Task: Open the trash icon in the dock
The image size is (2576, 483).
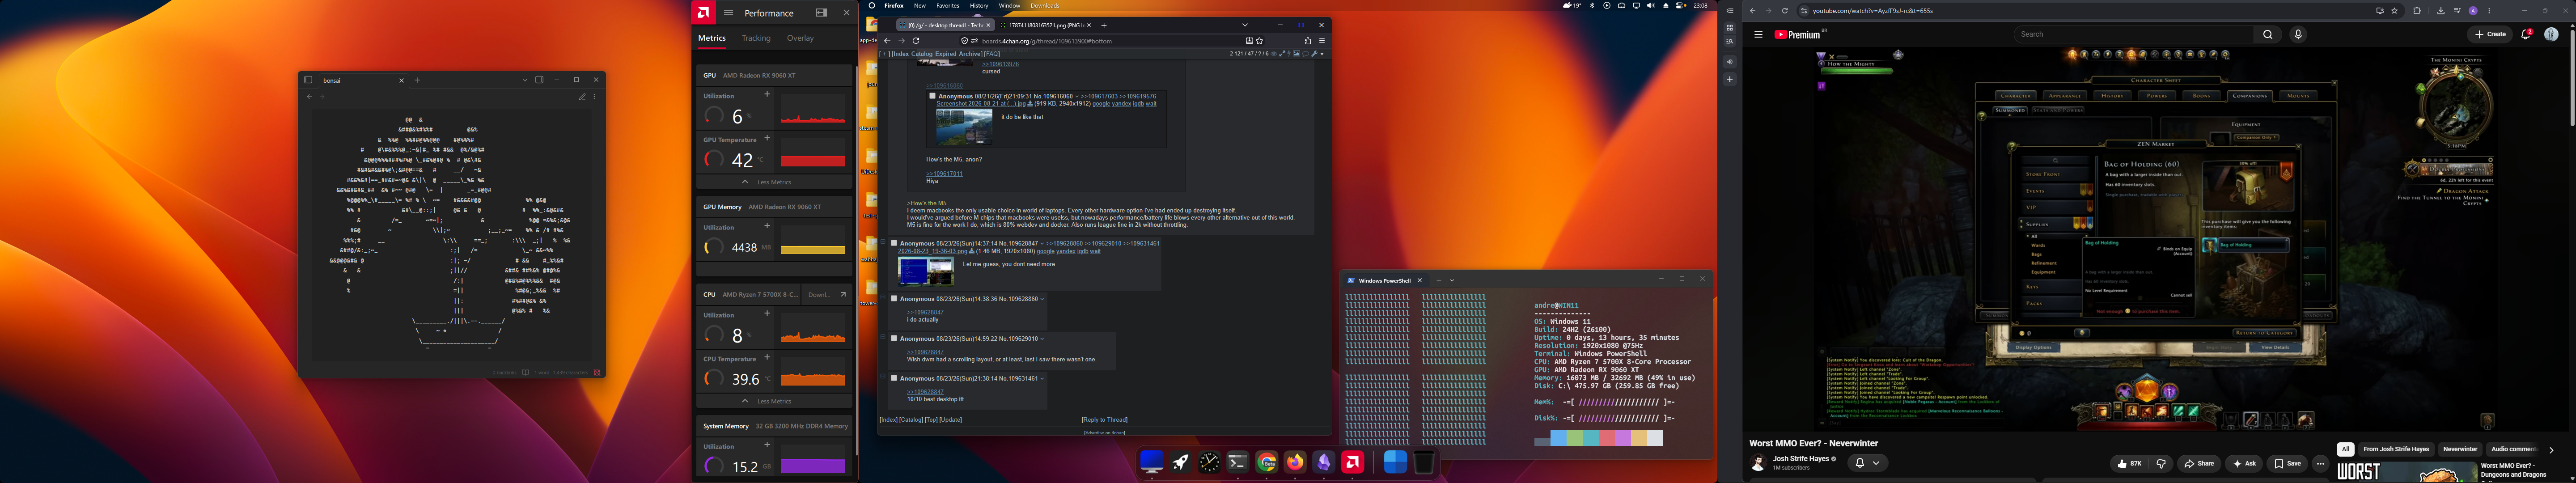Action: [x=1424, y=462]
